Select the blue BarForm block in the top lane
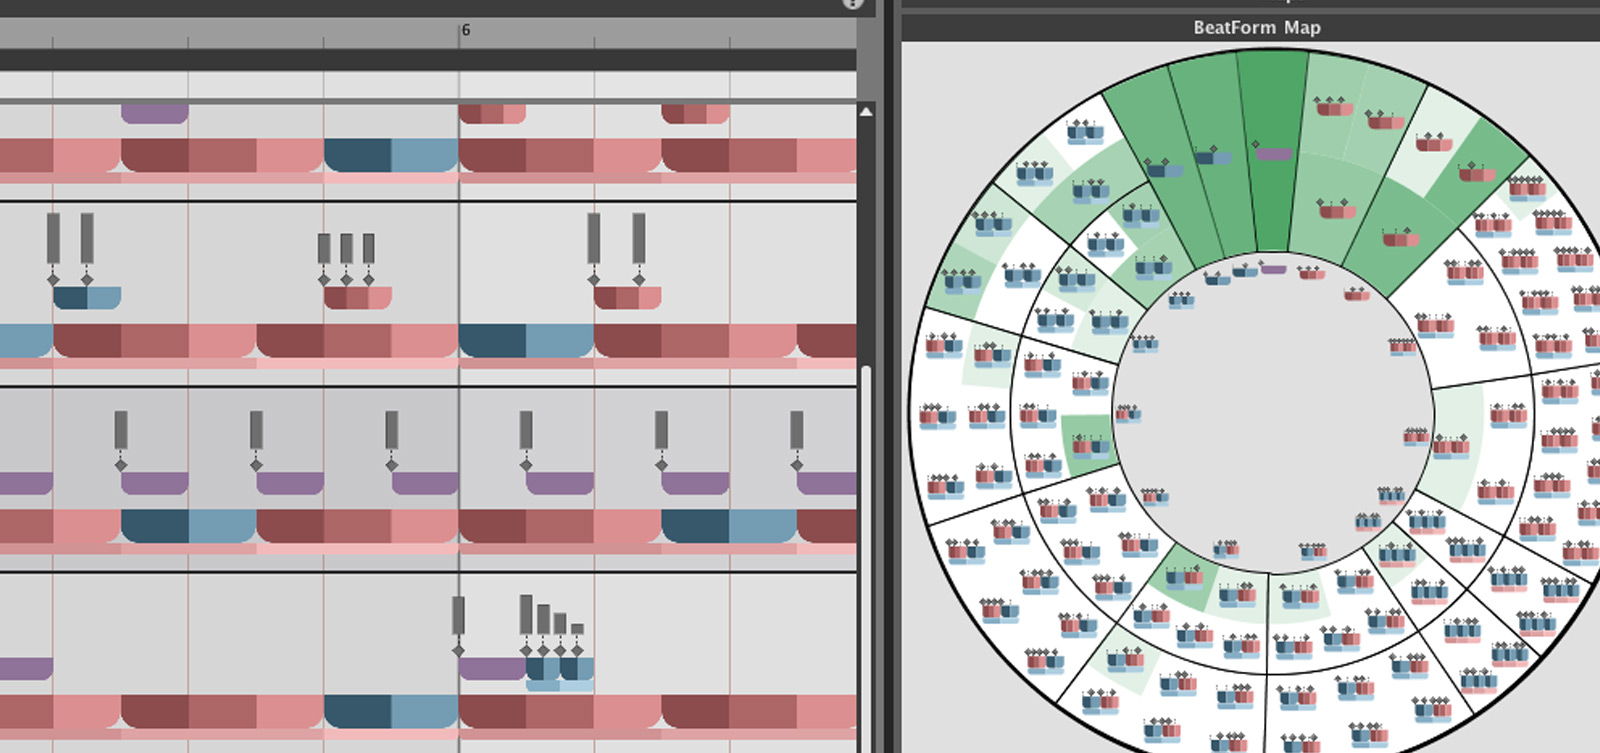 391,156
